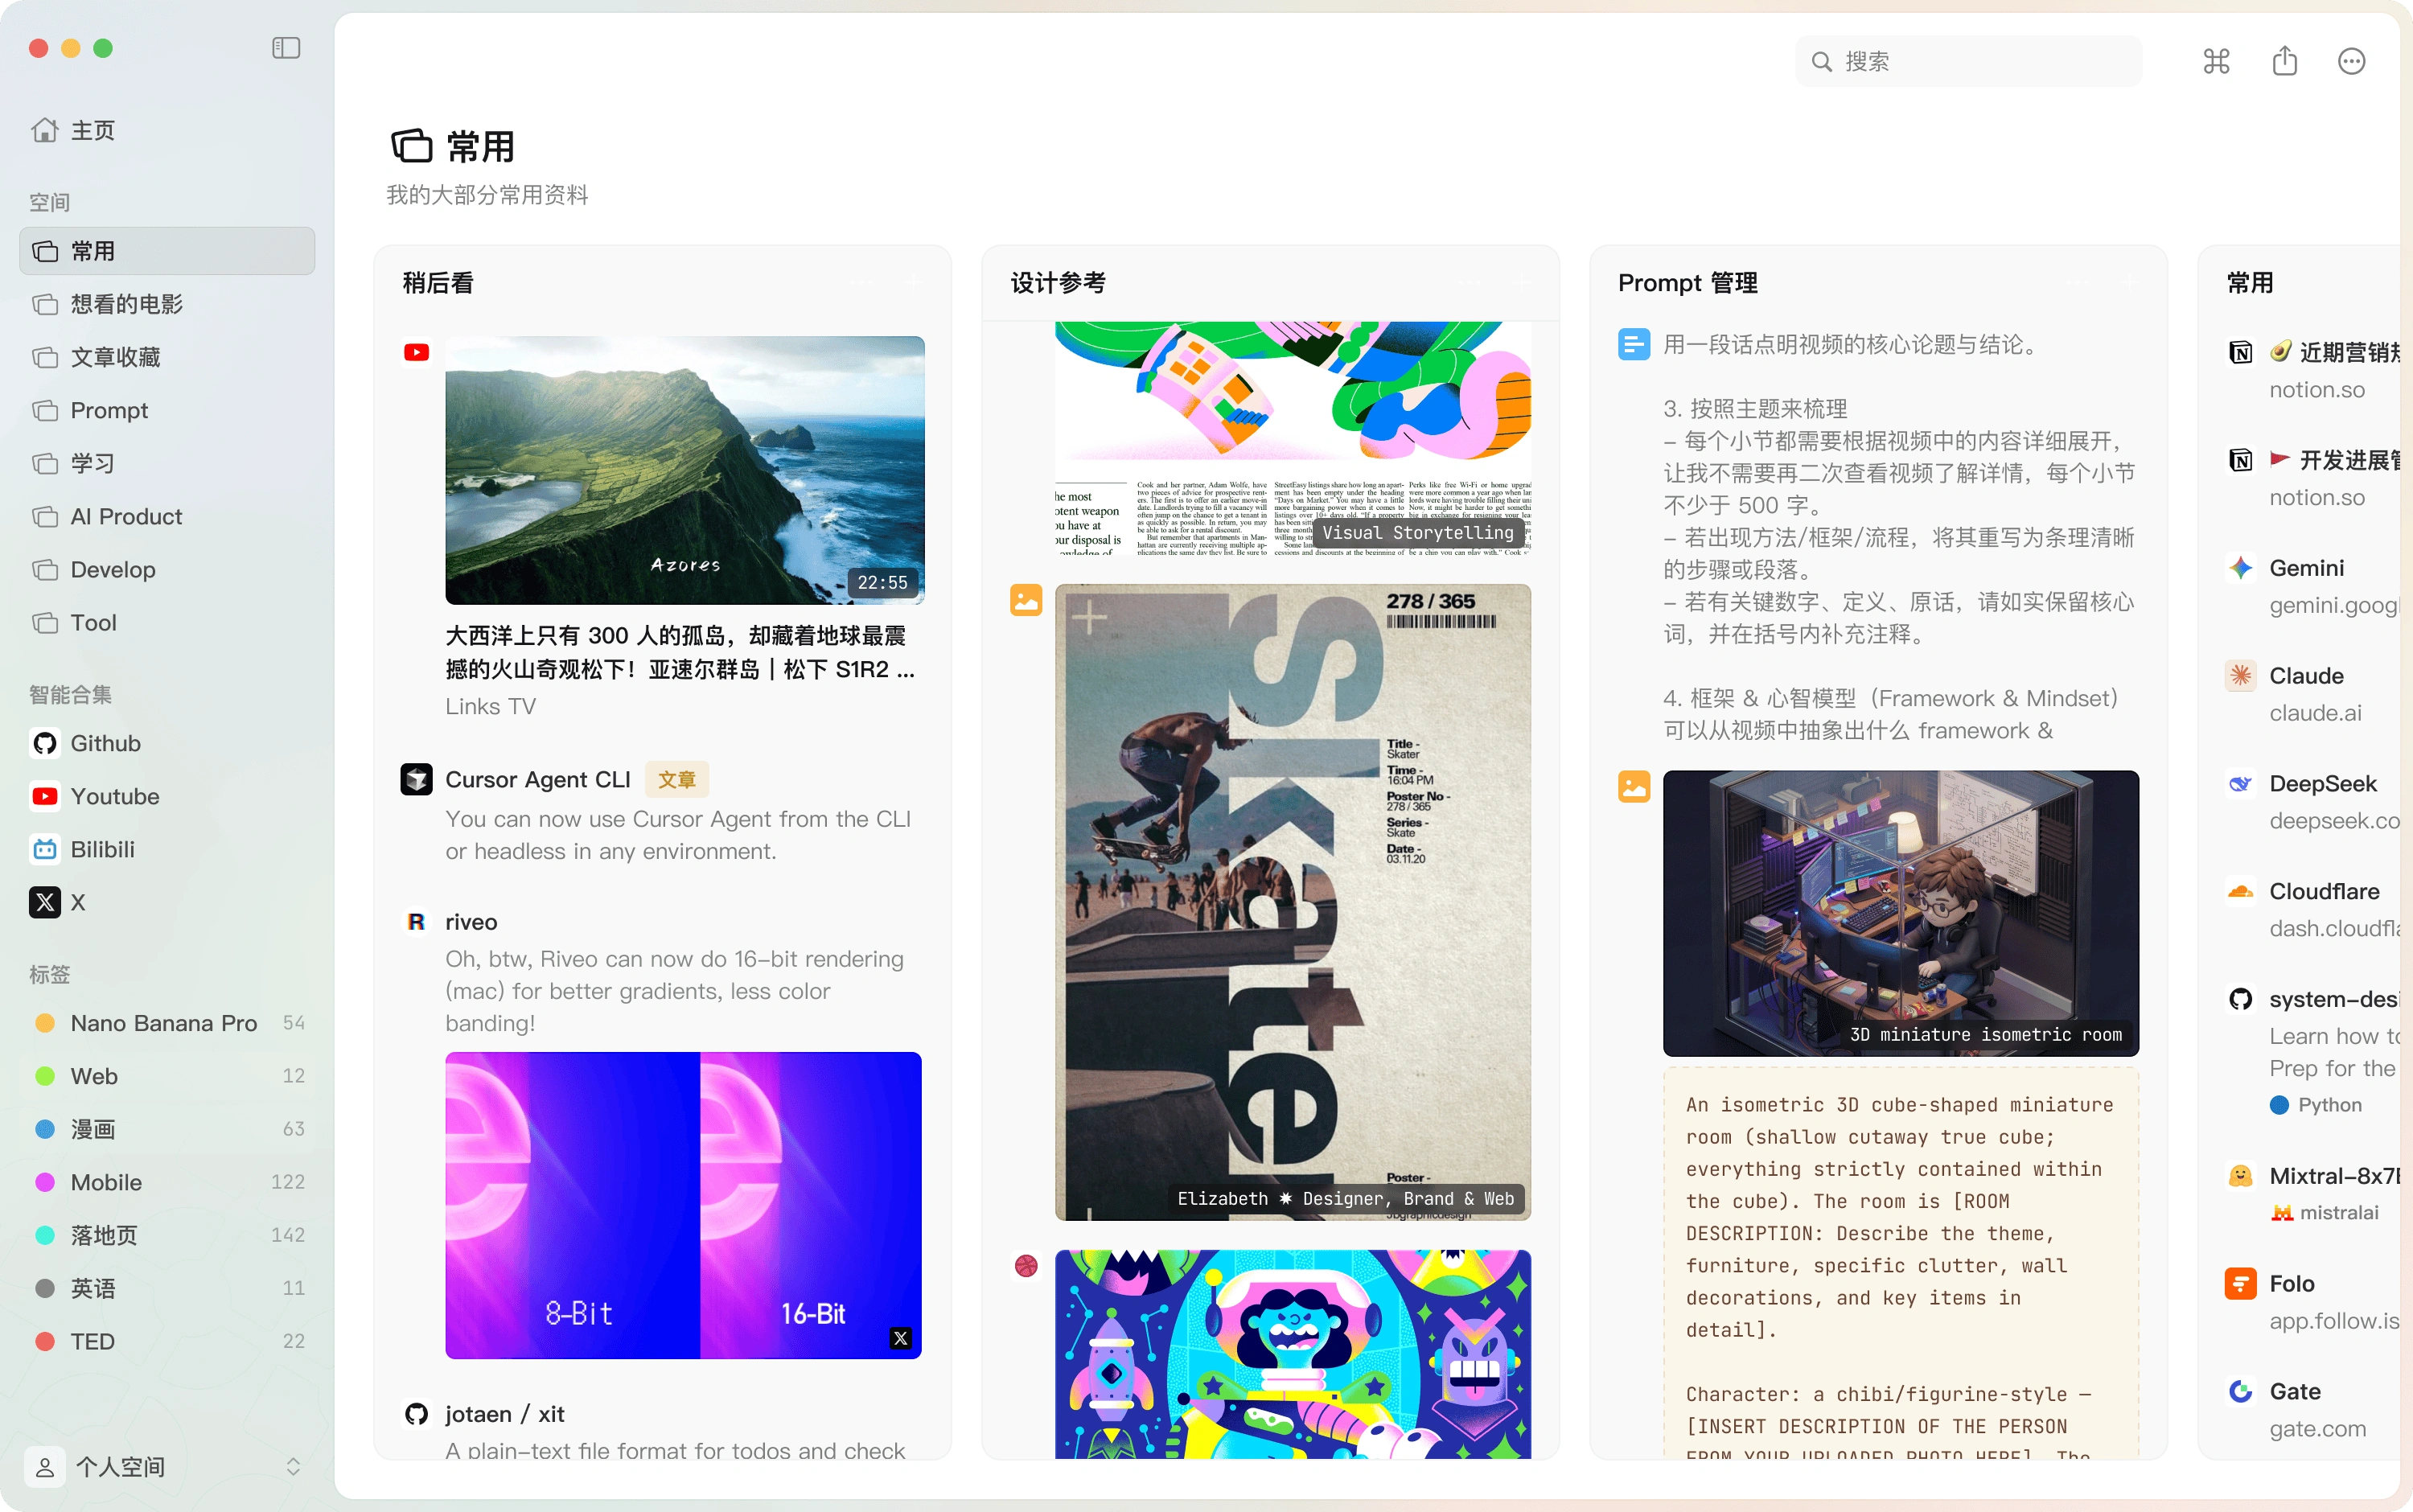Open the Github smart collection
This screenshot has height=1512, width=2413.
tap(104, 743)
